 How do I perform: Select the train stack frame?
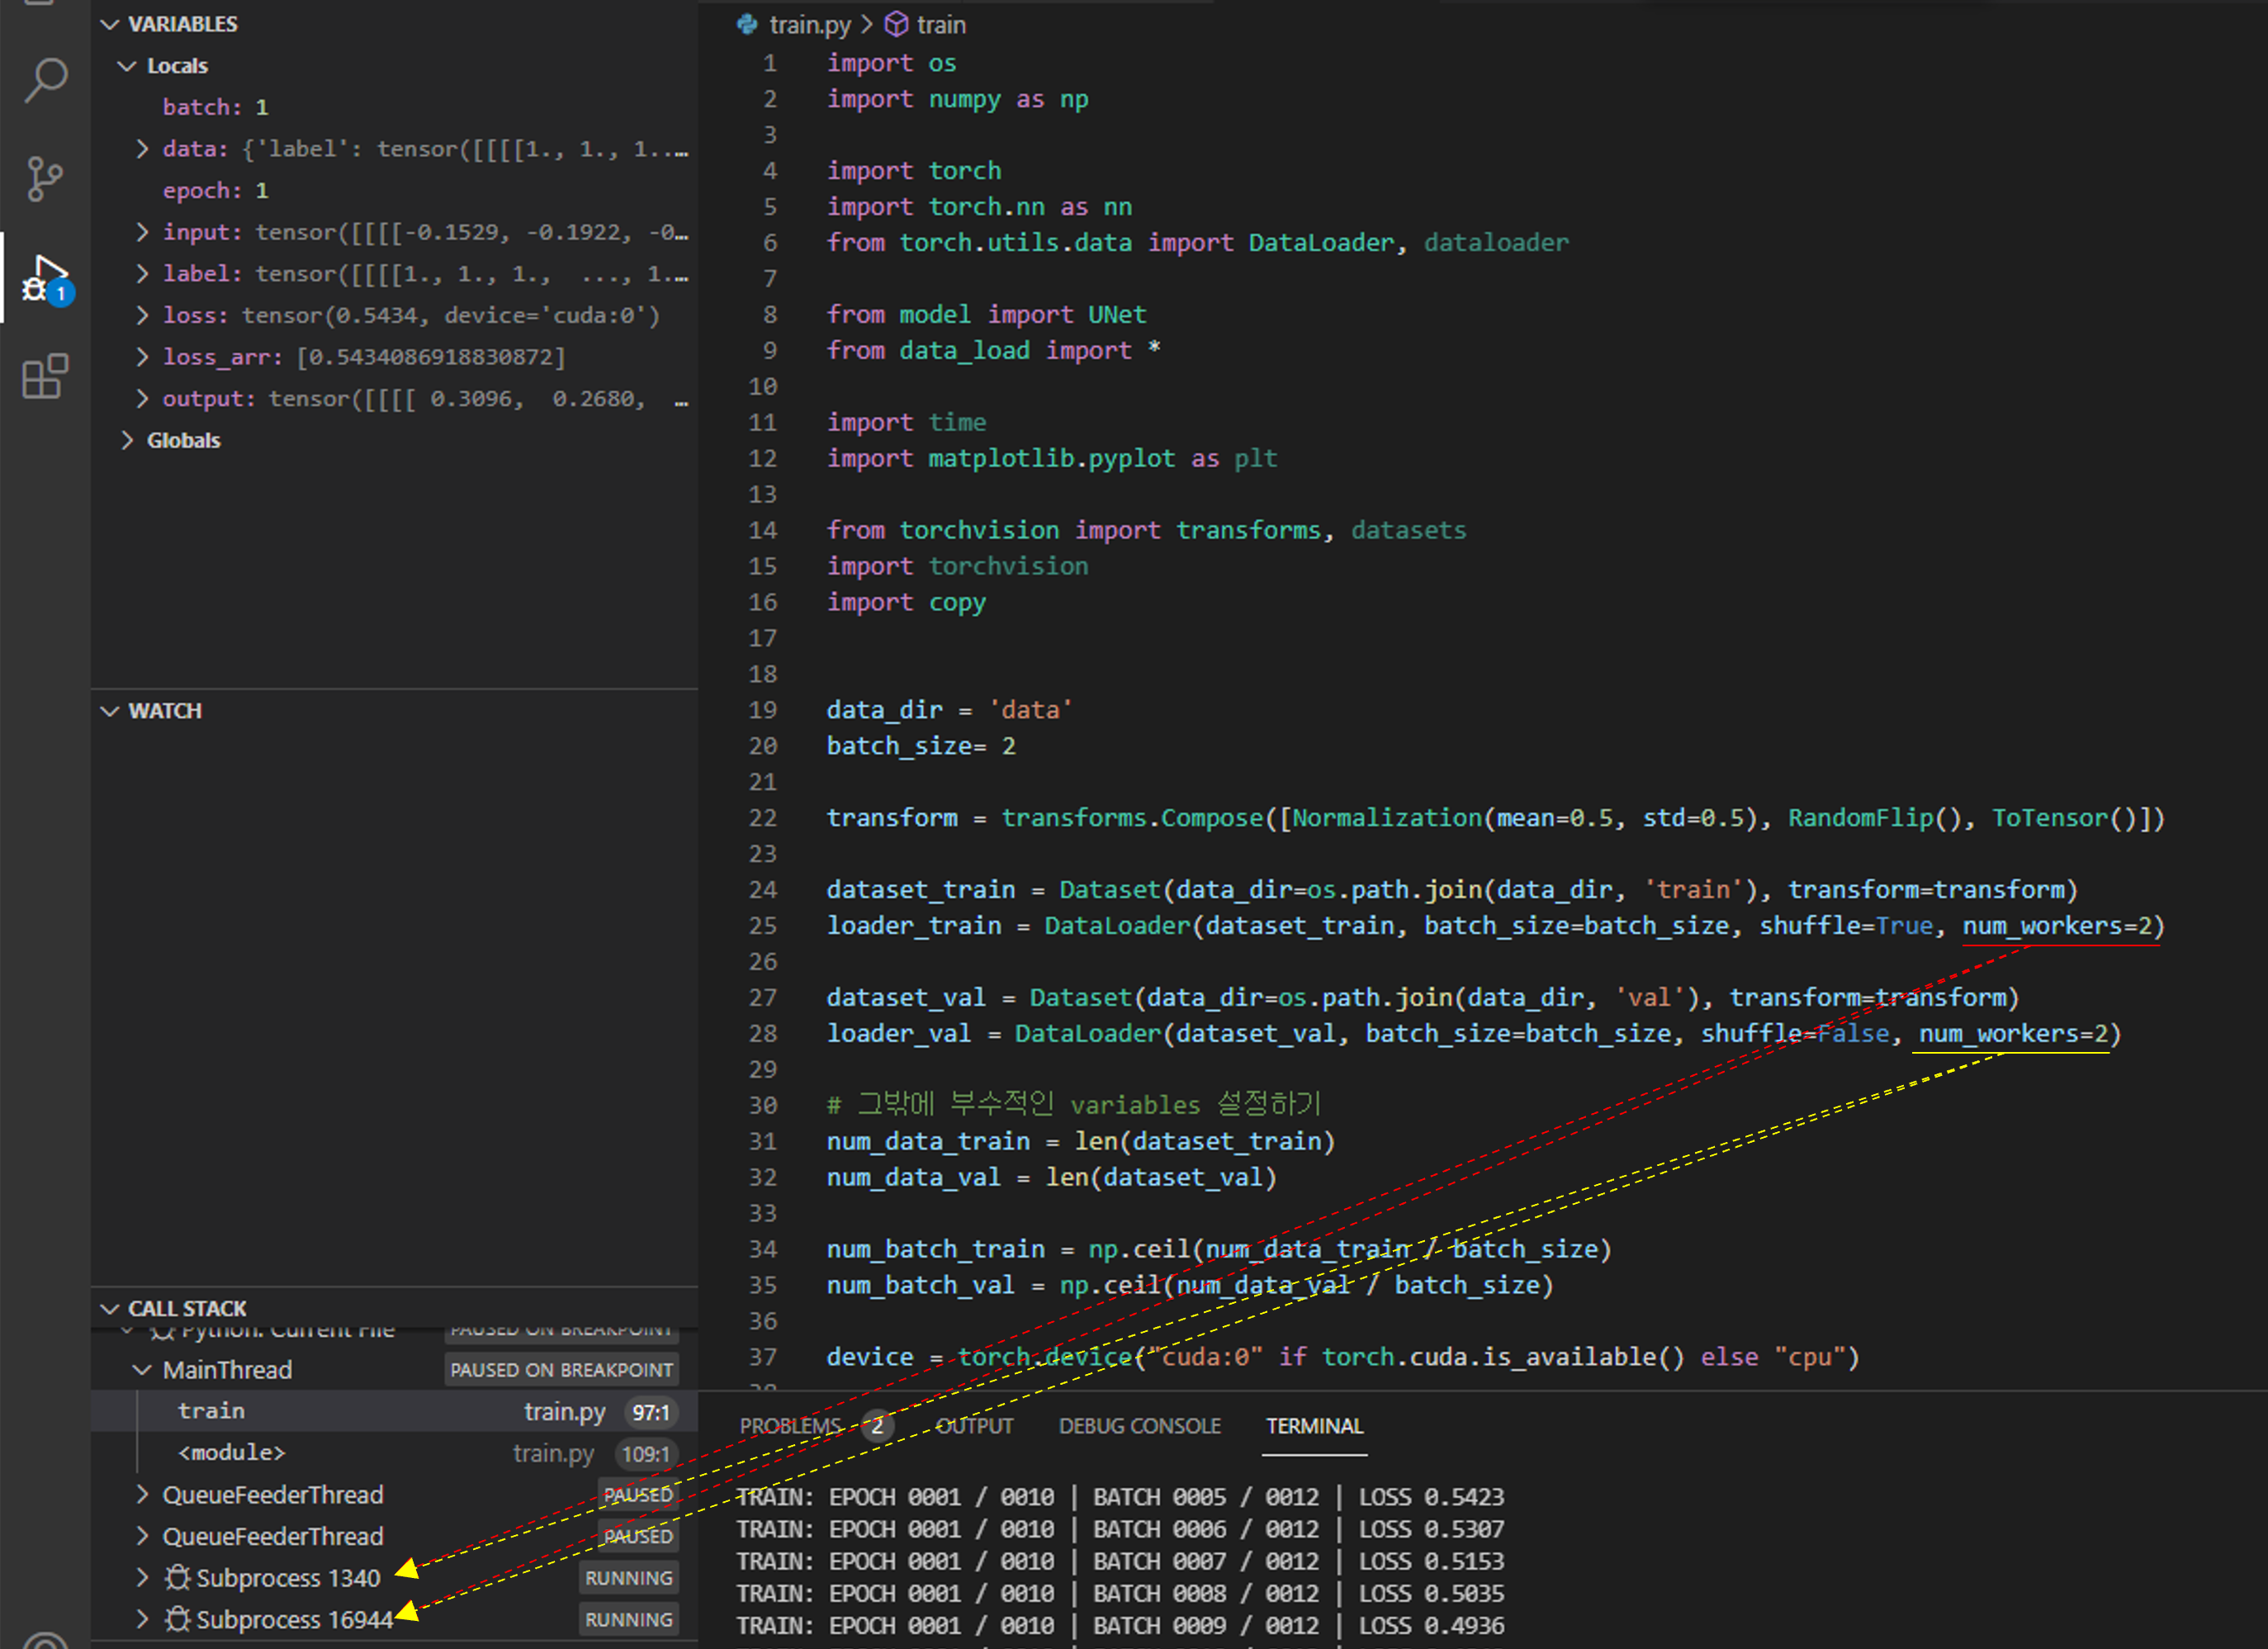[x=211, y=1411]
